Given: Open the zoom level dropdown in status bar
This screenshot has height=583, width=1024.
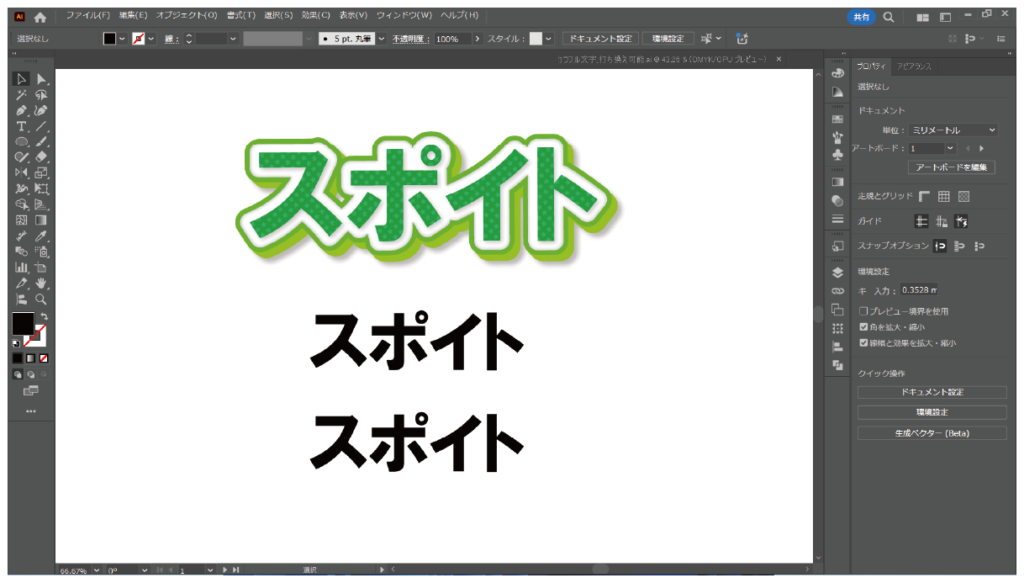Looking at the screenshot, I should 97,570.
